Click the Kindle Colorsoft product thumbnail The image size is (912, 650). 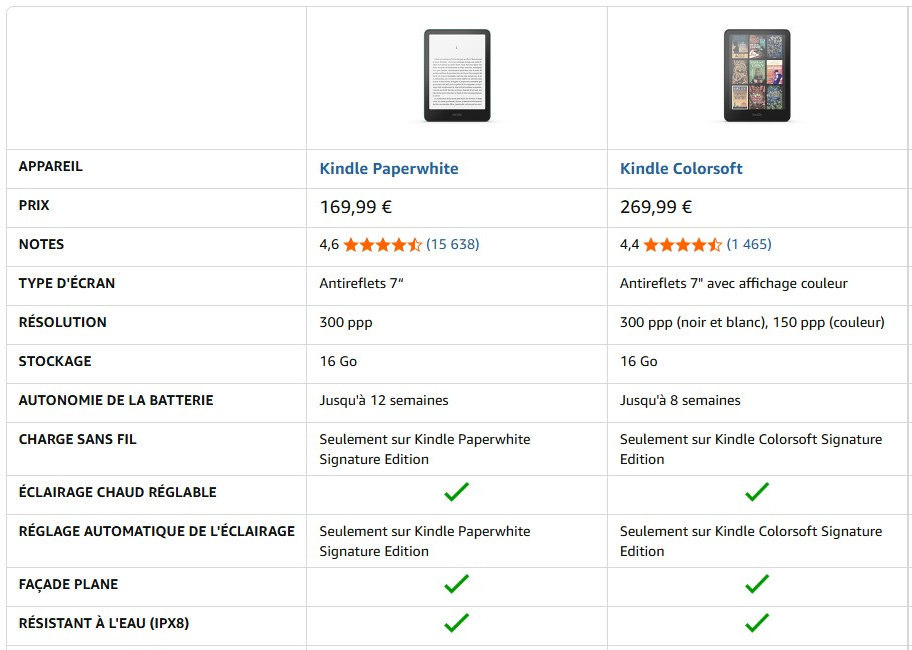[757, 76]
